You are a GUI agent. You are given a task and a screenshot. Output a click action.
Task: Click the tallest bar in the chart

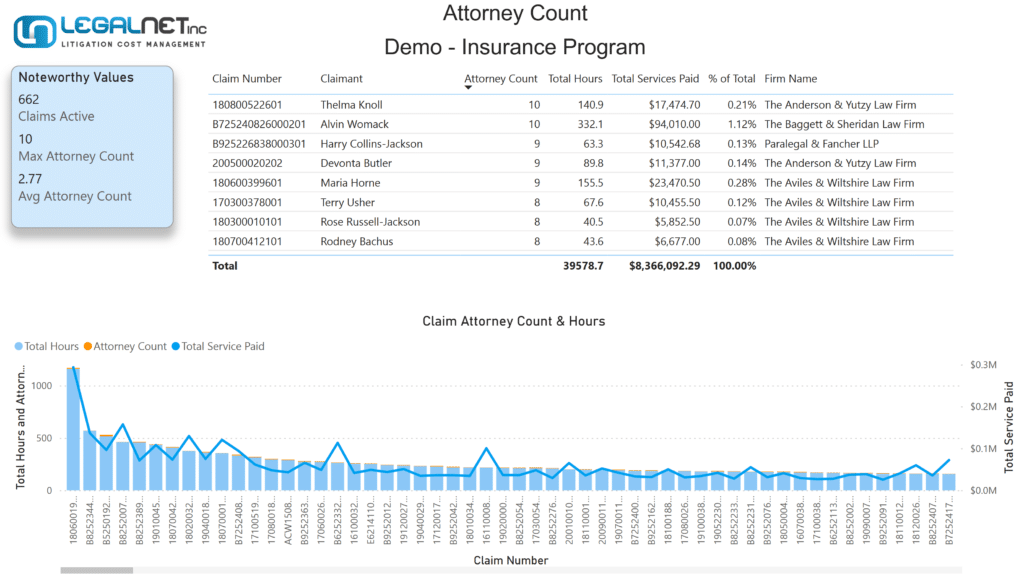pyautogui.click(x=73, y=429)
